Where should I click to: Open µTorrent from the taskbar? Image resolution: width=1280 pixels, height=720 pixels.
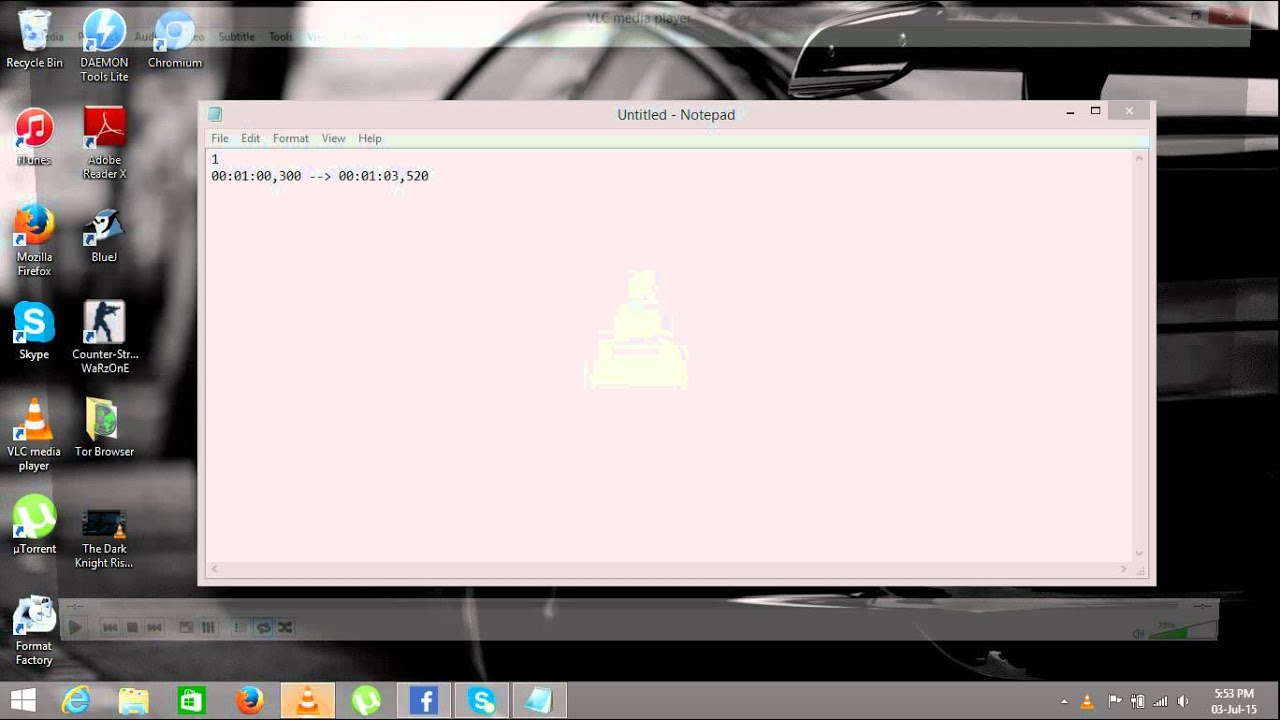366,700
